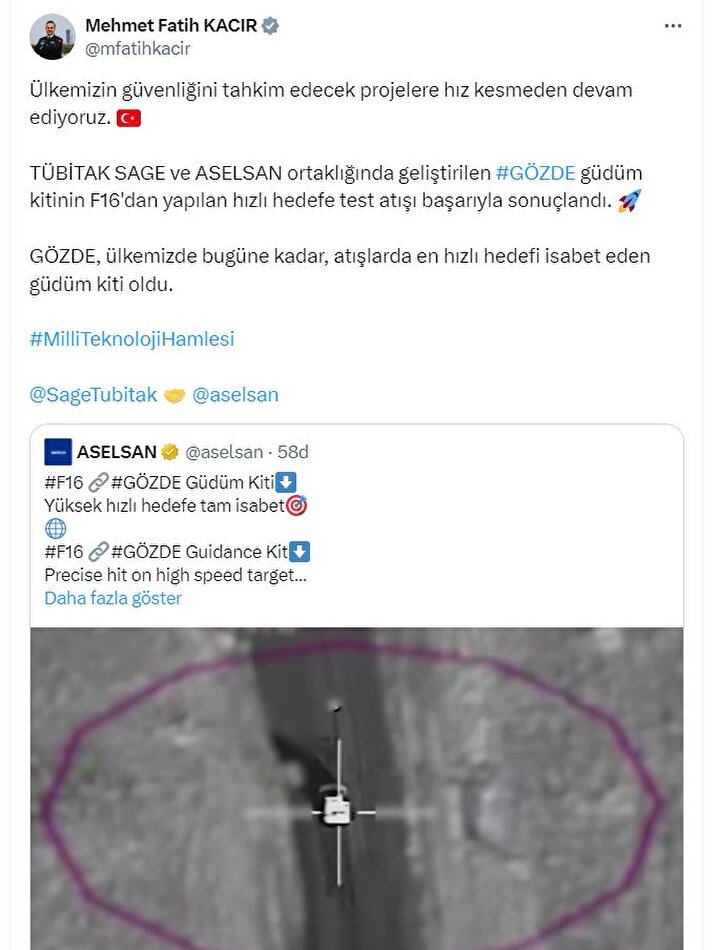Screen dimensions: 720x950
Task: Open the quoted tweet's 58d timestamp
Action: [293, 452]
